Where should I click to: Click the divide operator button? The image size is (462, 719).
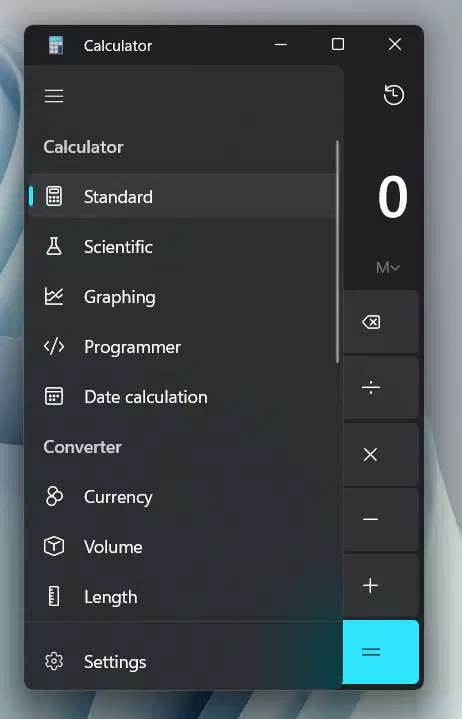(x=380, y=388)
